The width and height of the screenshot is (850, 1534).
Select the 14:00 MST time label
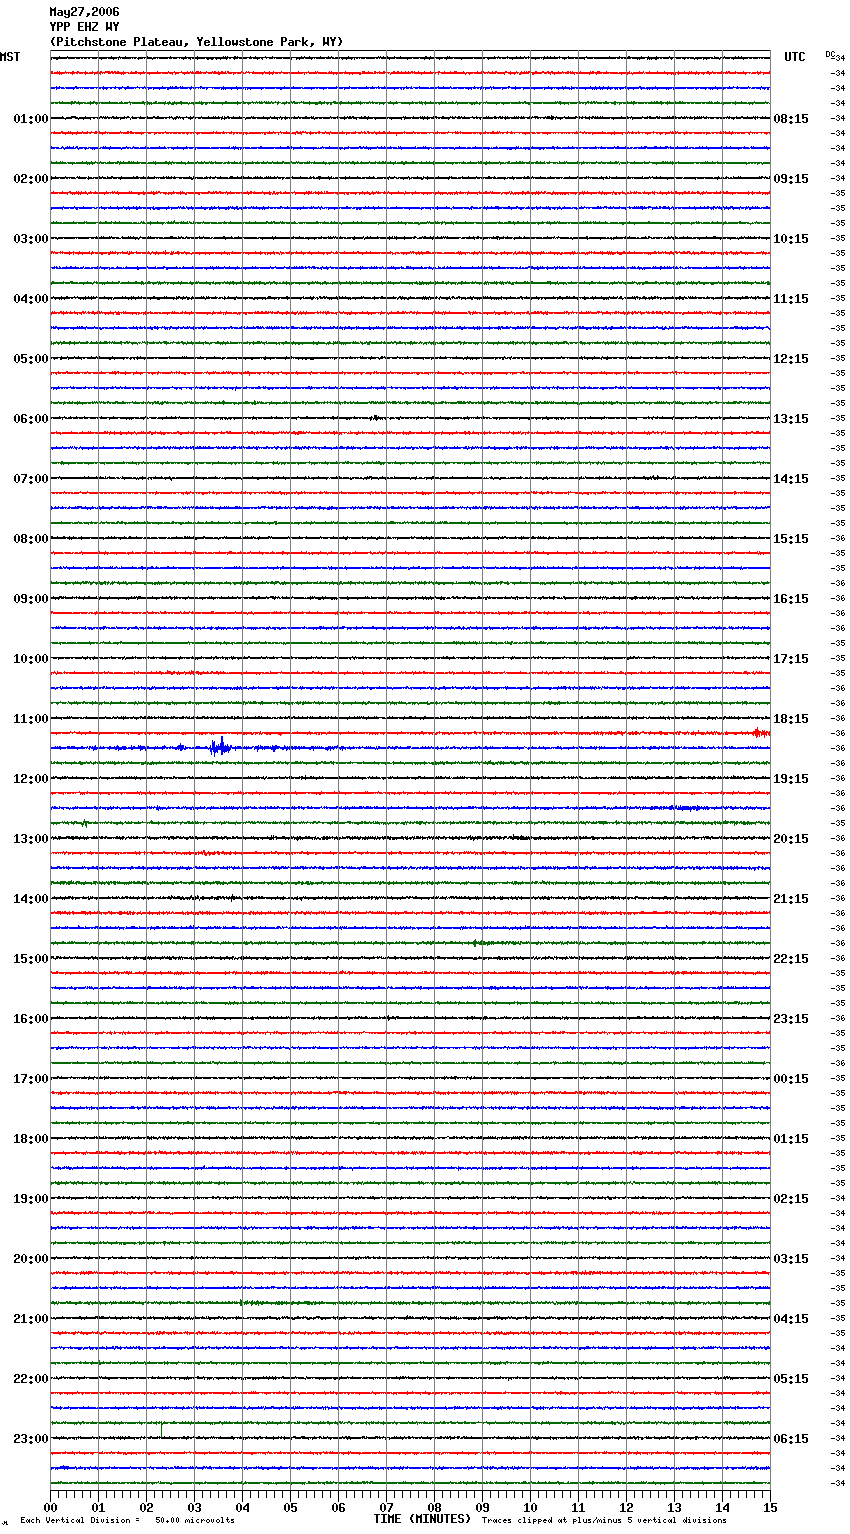[31, 899]
